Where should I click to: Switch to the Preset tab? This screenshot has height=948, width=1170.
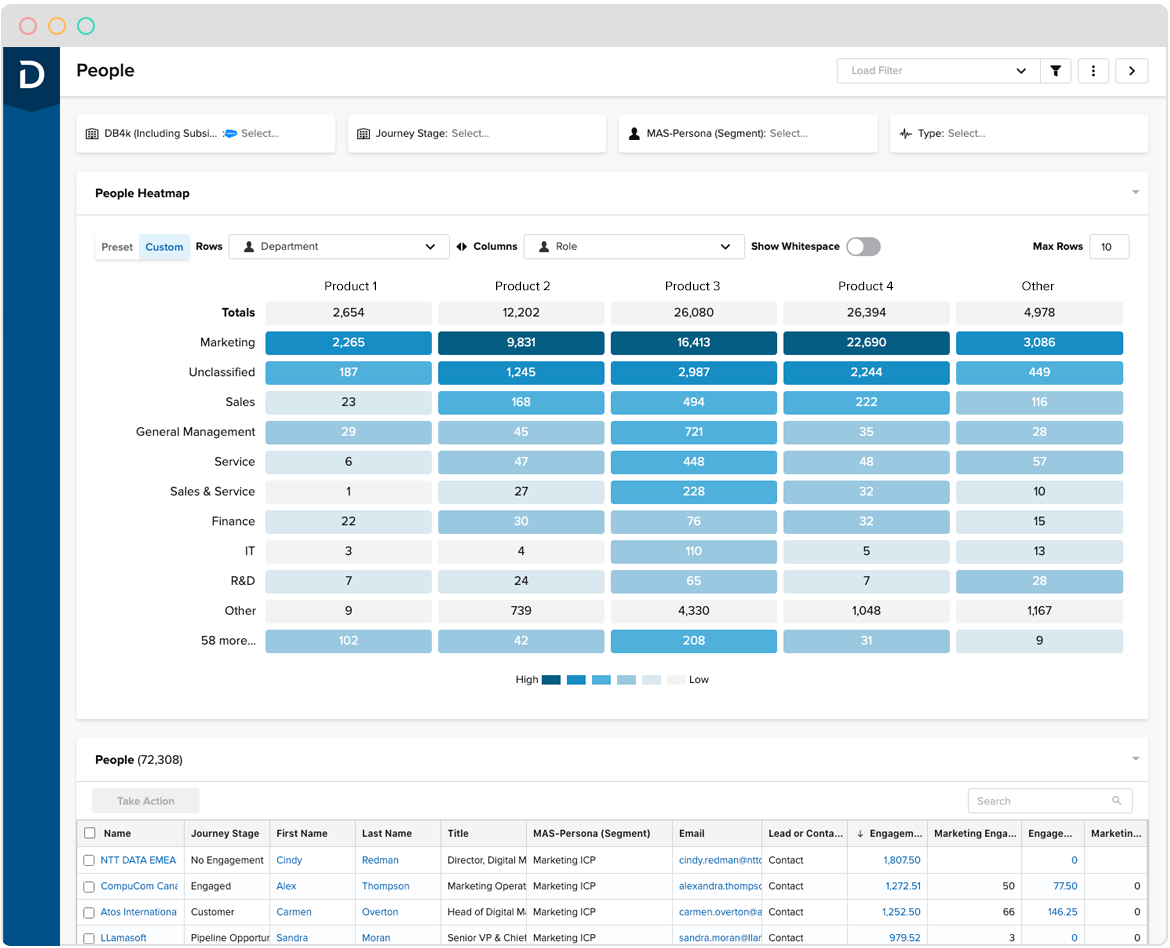pos(116,246)
